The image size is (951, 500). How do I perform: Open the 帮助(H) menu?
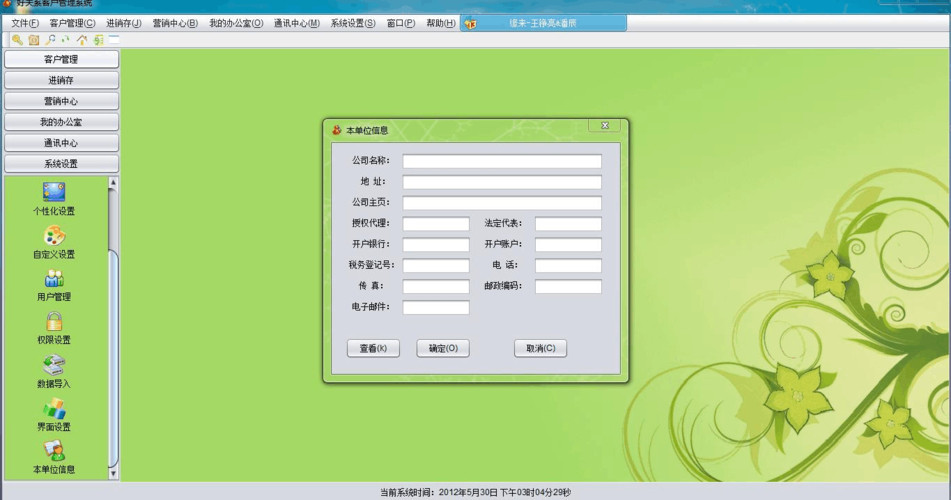[441, 23]
